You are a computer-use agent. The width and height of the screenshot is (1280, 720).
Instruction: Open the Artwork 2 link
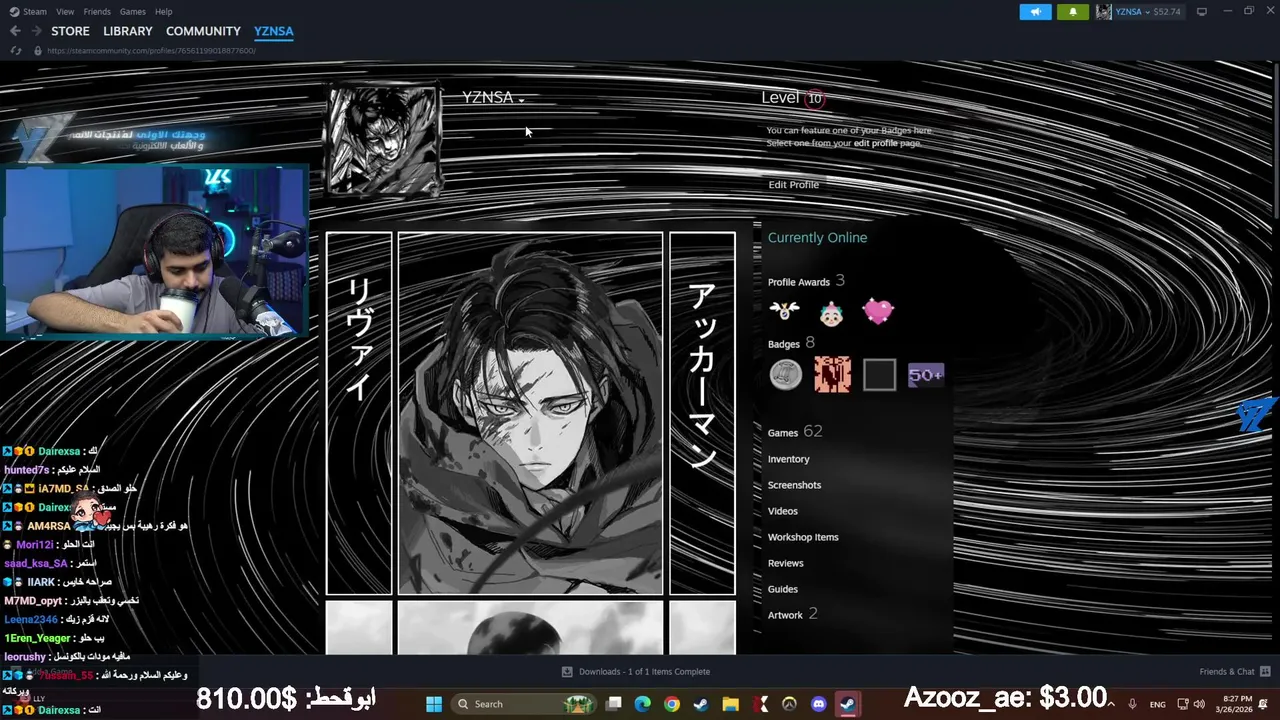[x=793, y=614]
